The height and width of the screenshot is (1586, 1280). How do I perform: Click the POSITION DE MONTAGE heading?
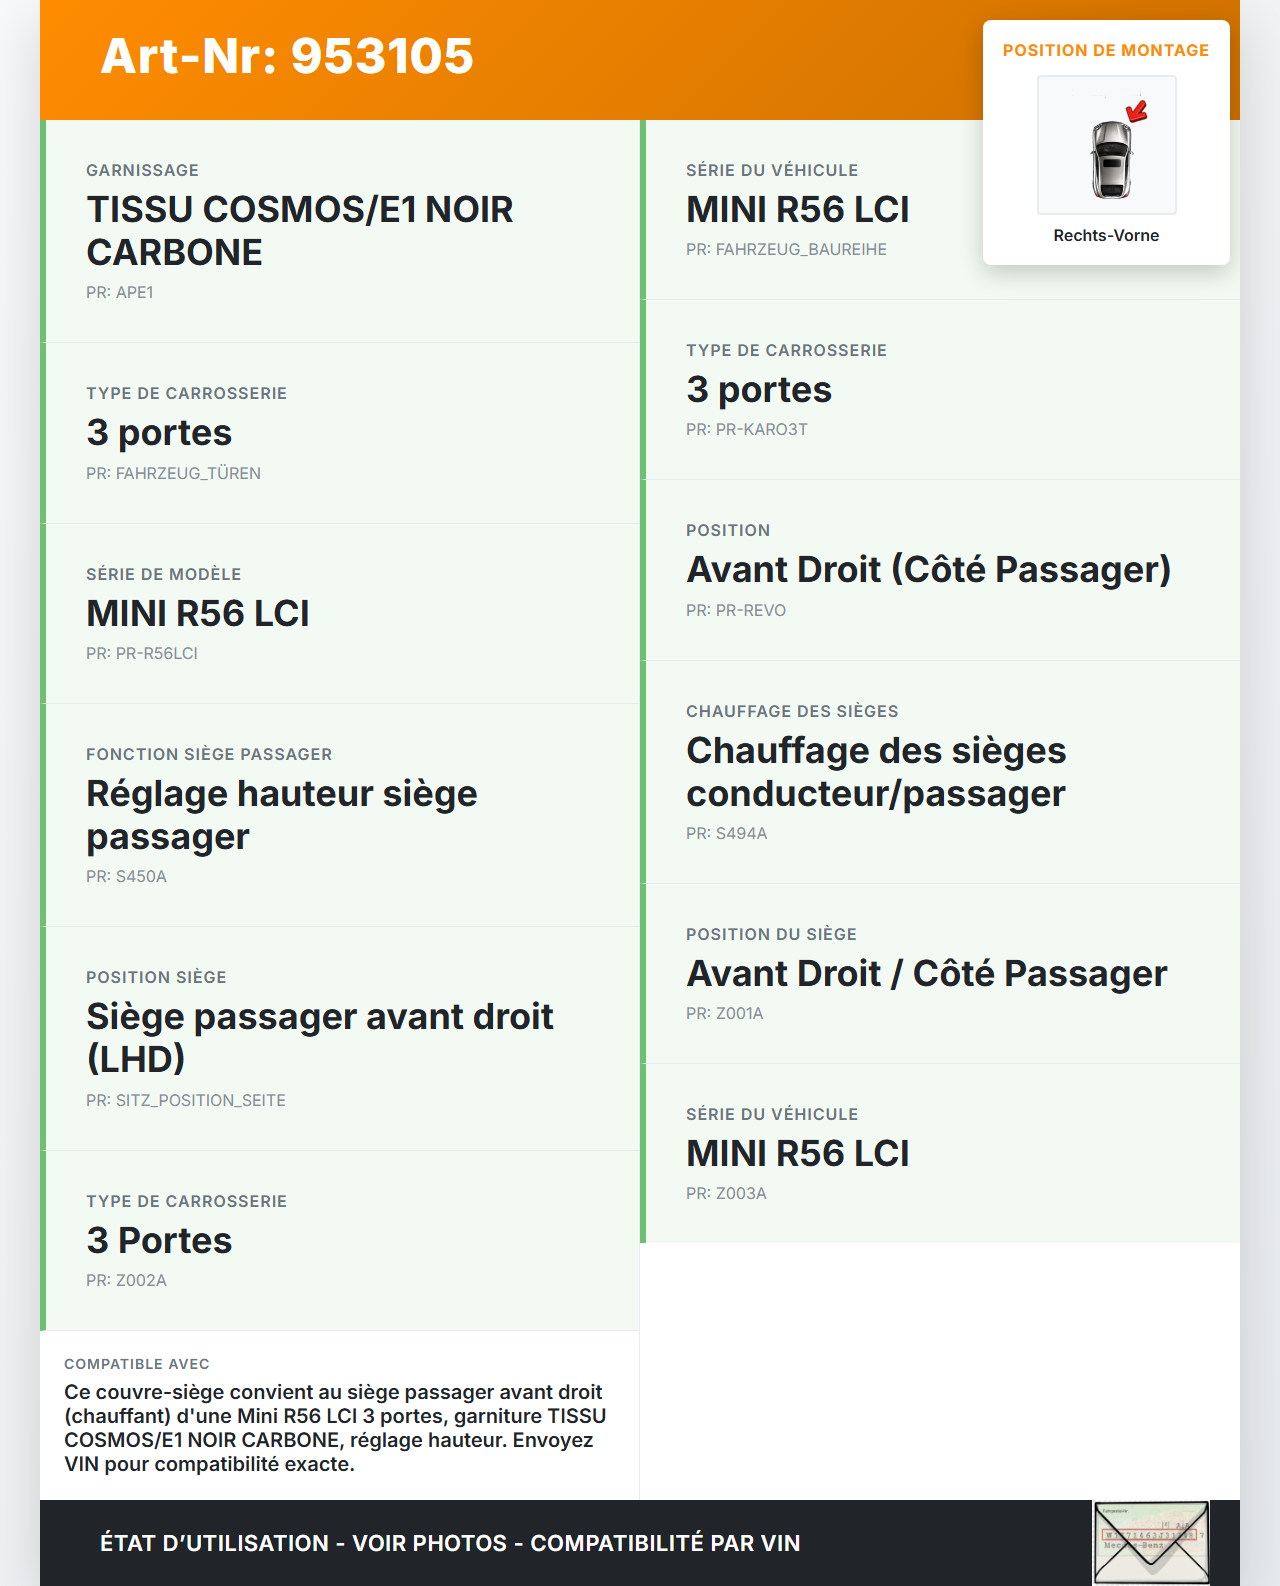1105,50
